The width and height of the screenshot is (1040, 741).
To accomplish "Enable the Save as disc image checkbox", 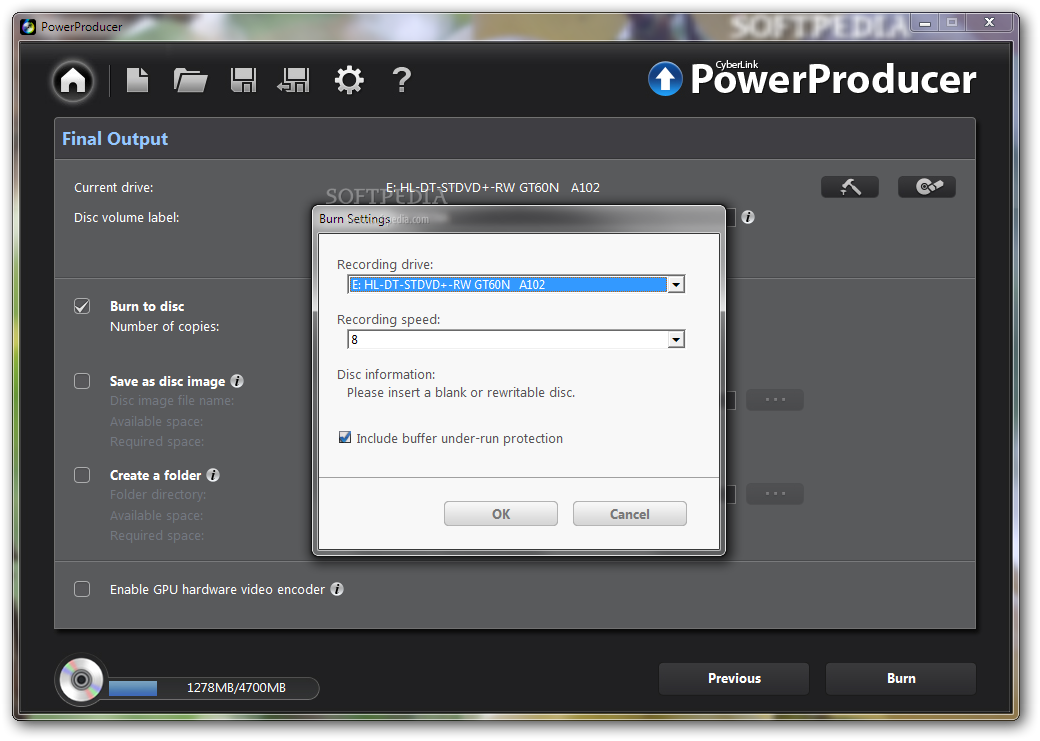I will 82,381.
